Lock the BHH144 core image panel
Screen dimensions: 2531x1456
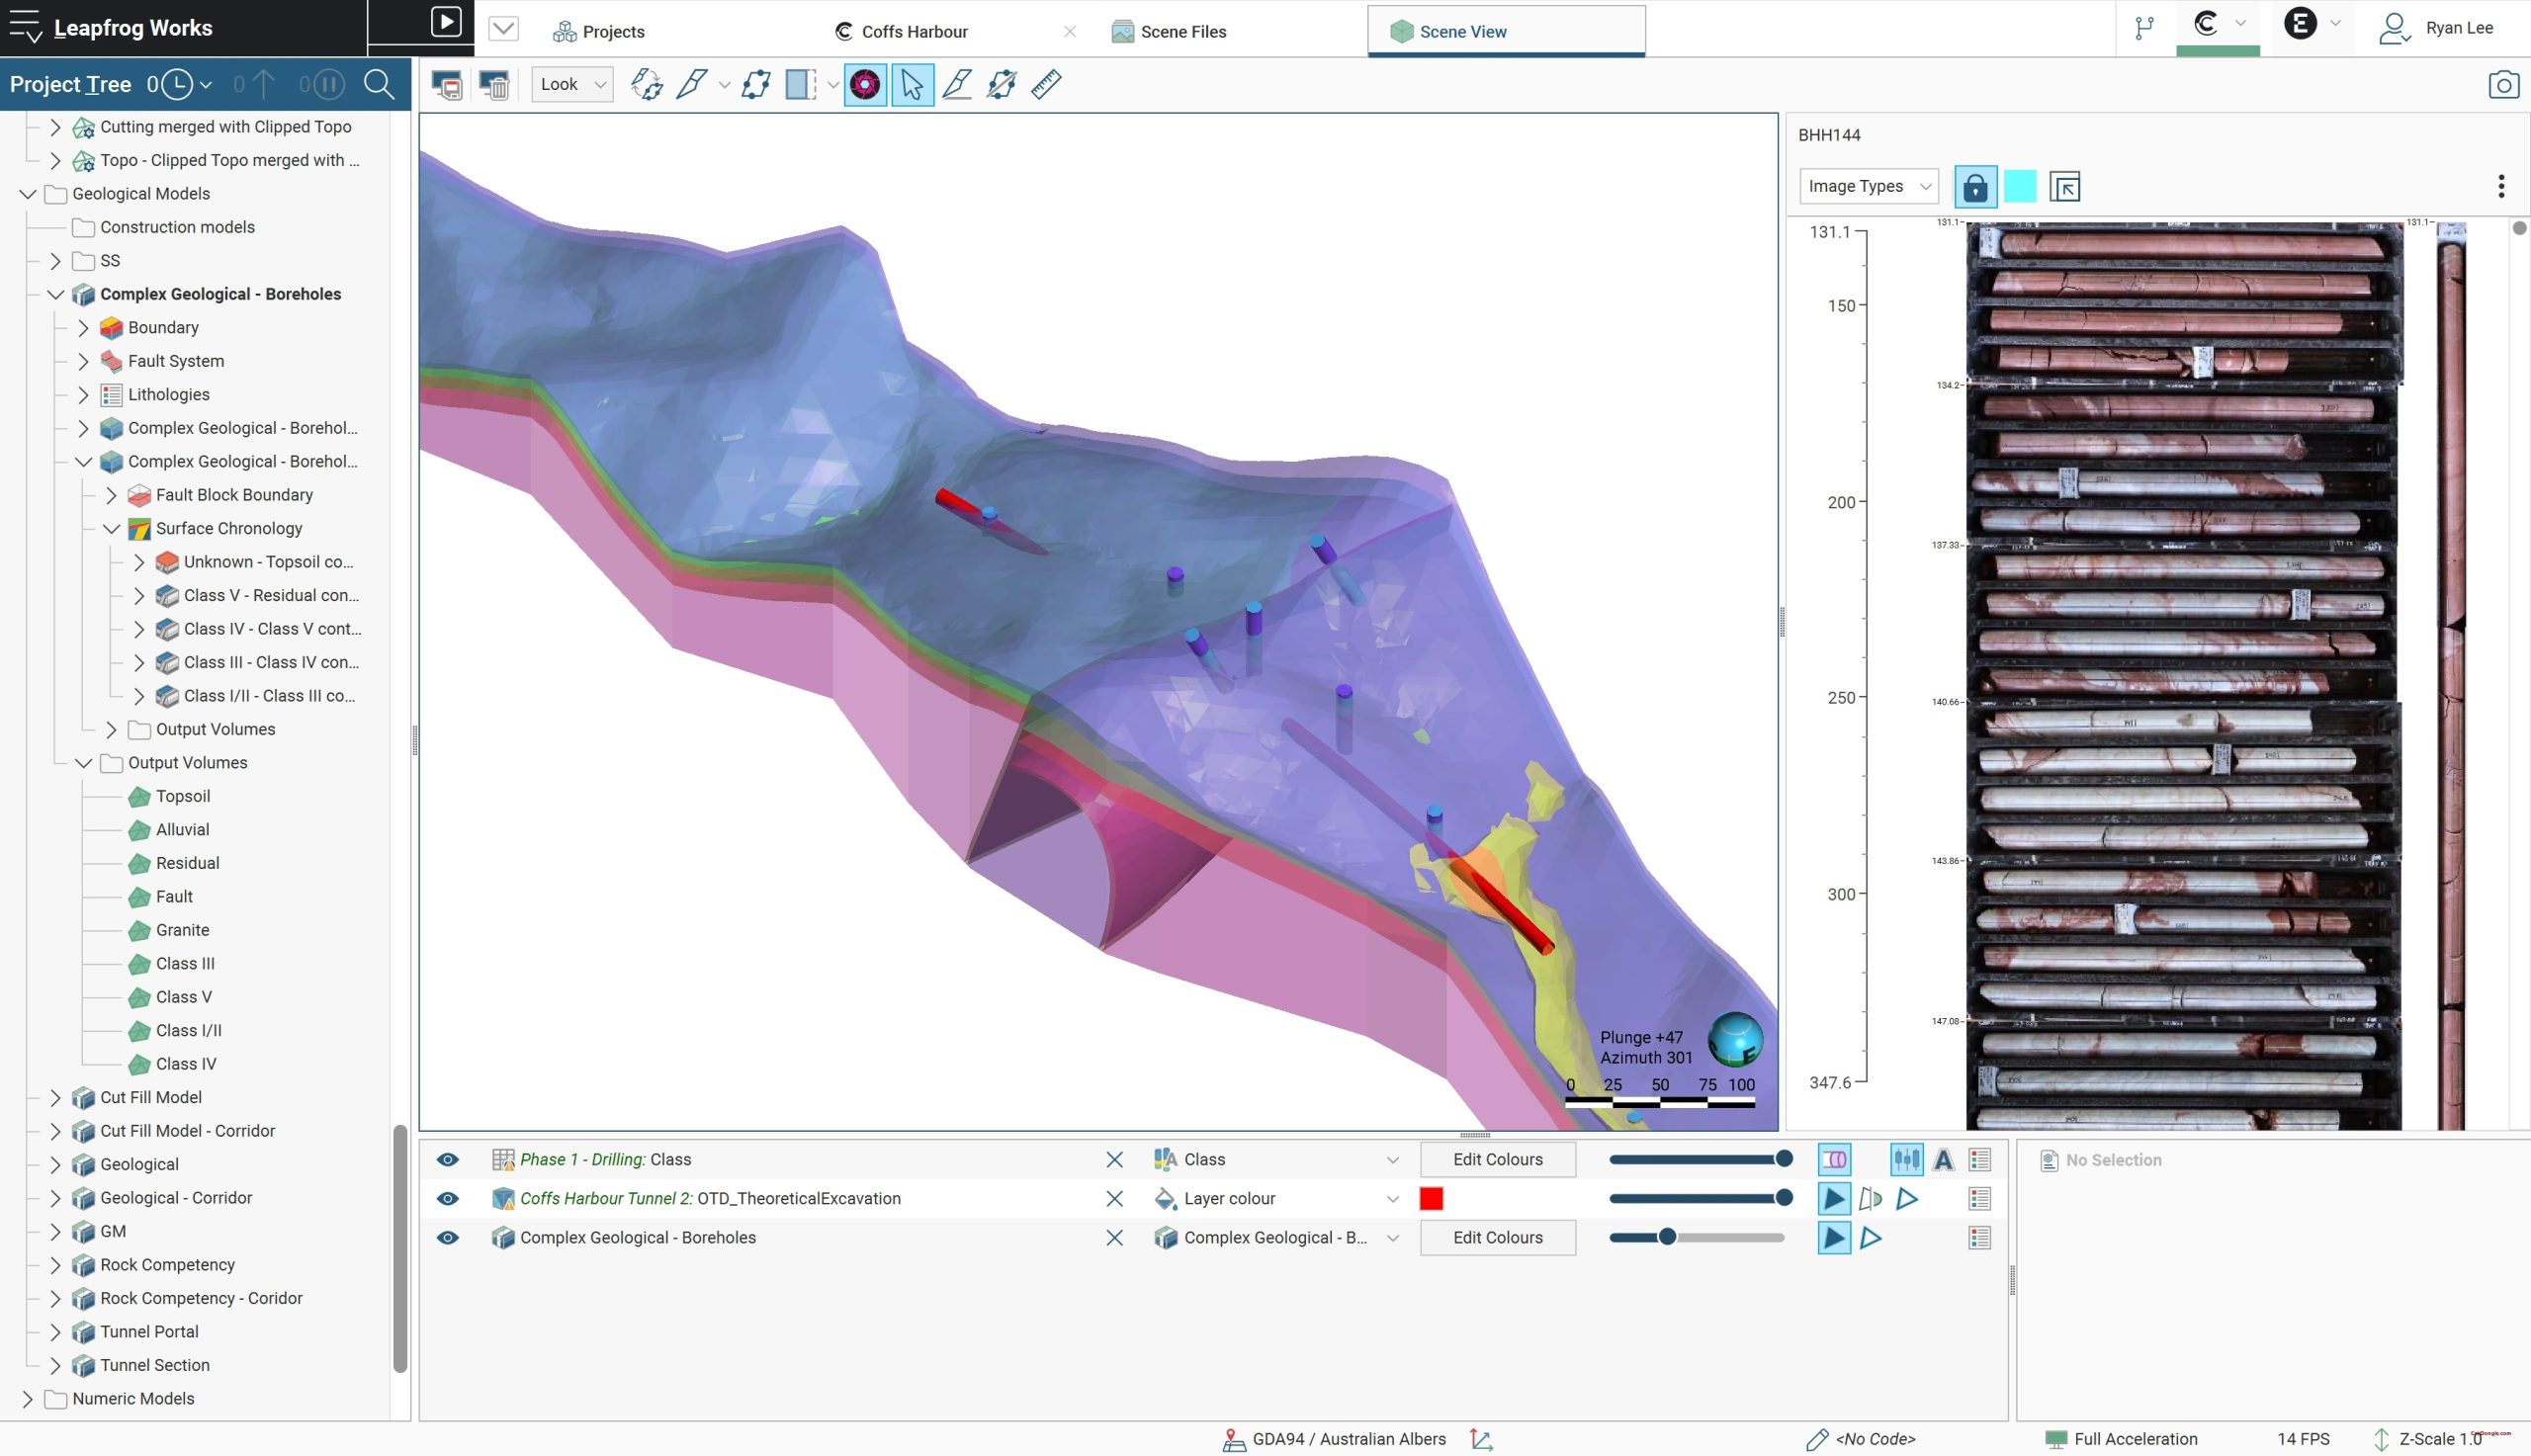[1975, 186]
